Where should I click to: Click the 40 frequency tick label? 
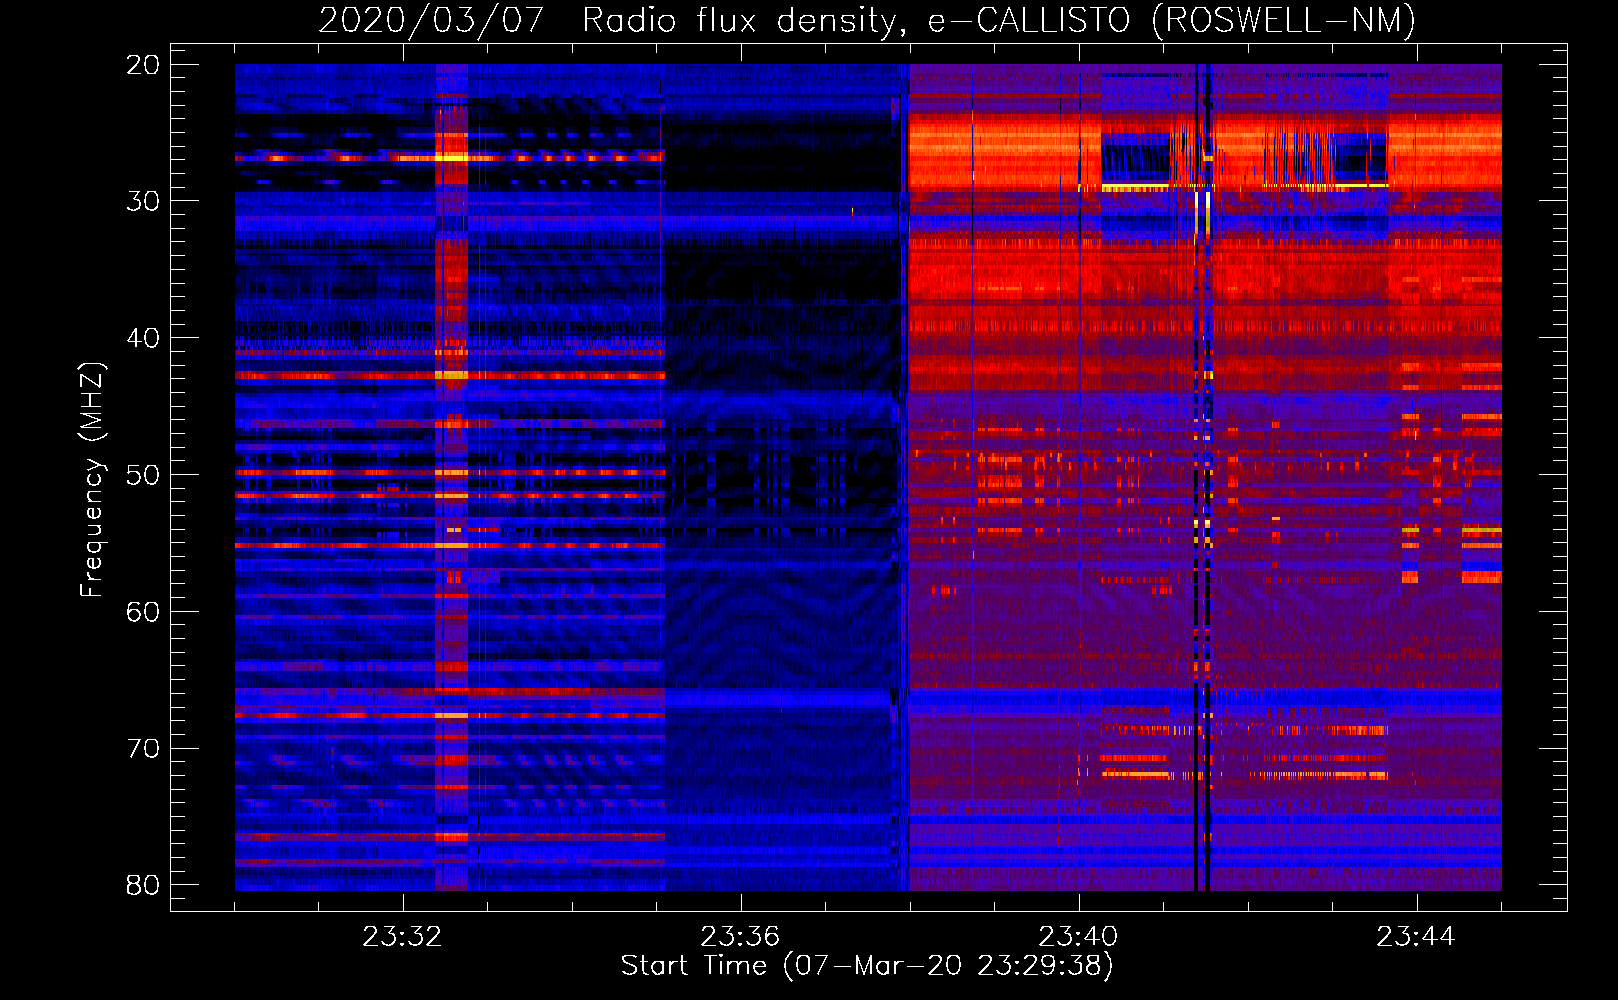click(x=143, y=338)
